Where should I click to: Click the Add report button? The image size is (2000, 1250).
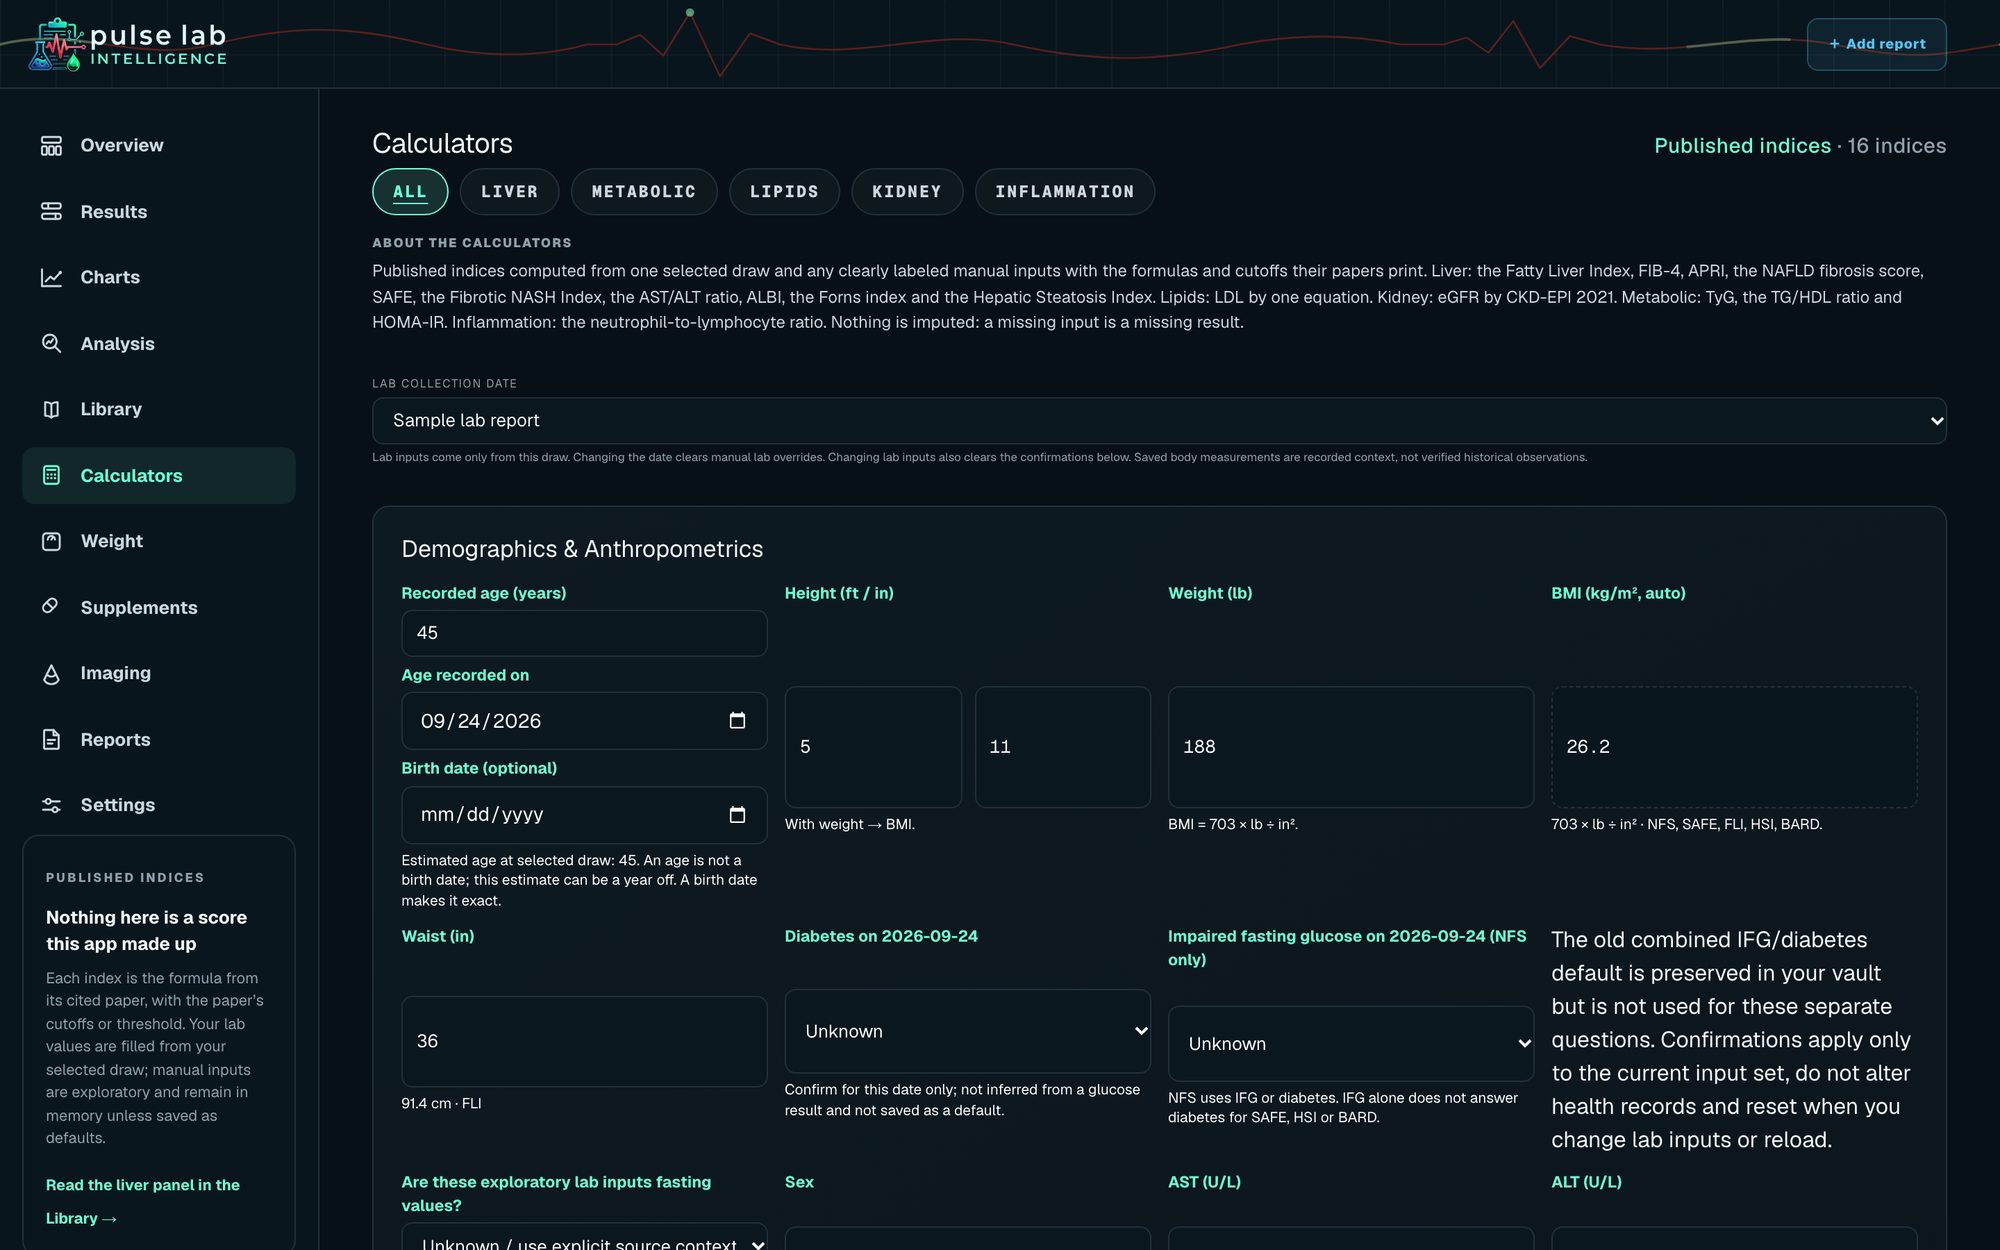click(1876, 44)
